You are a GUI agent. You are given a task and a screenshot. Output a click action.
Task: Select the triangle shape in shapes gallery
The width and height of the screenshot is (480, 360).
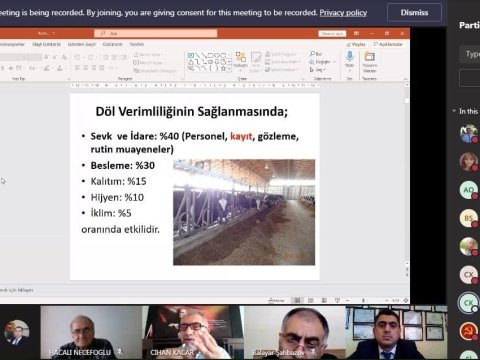[x=191, y=62]
